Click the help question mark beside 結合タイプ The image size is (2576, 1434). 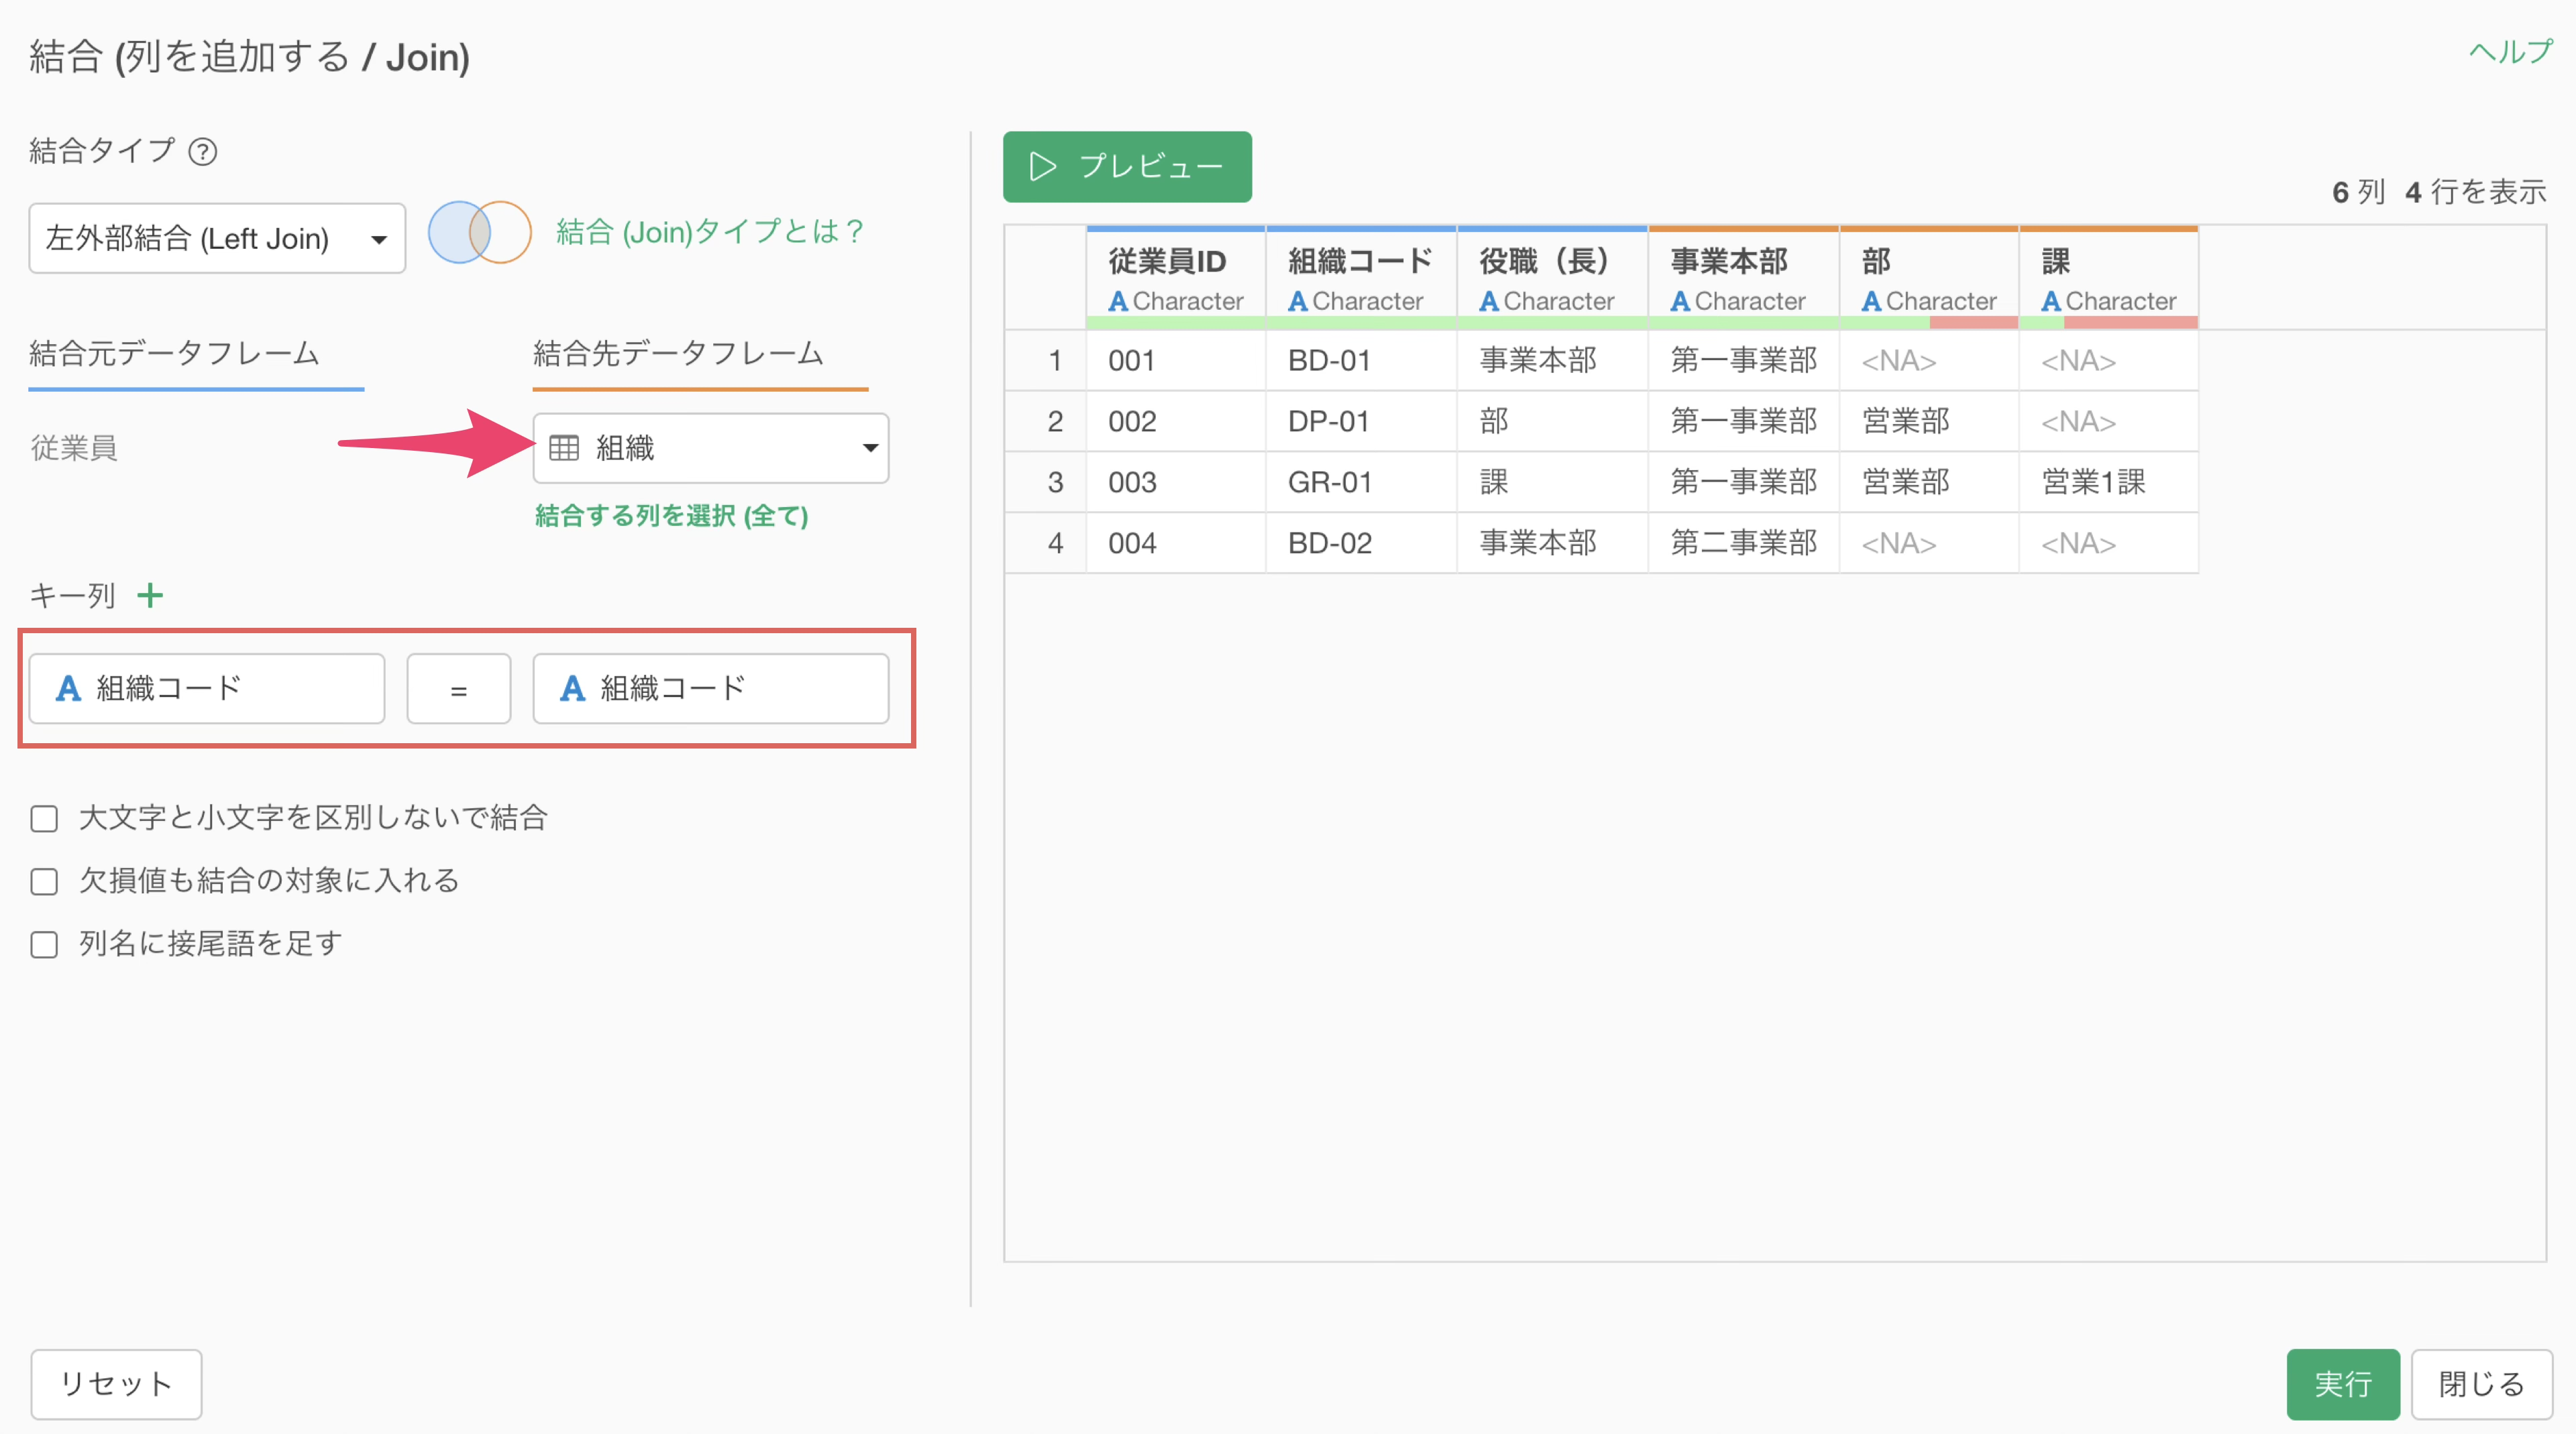pos(203,152)
